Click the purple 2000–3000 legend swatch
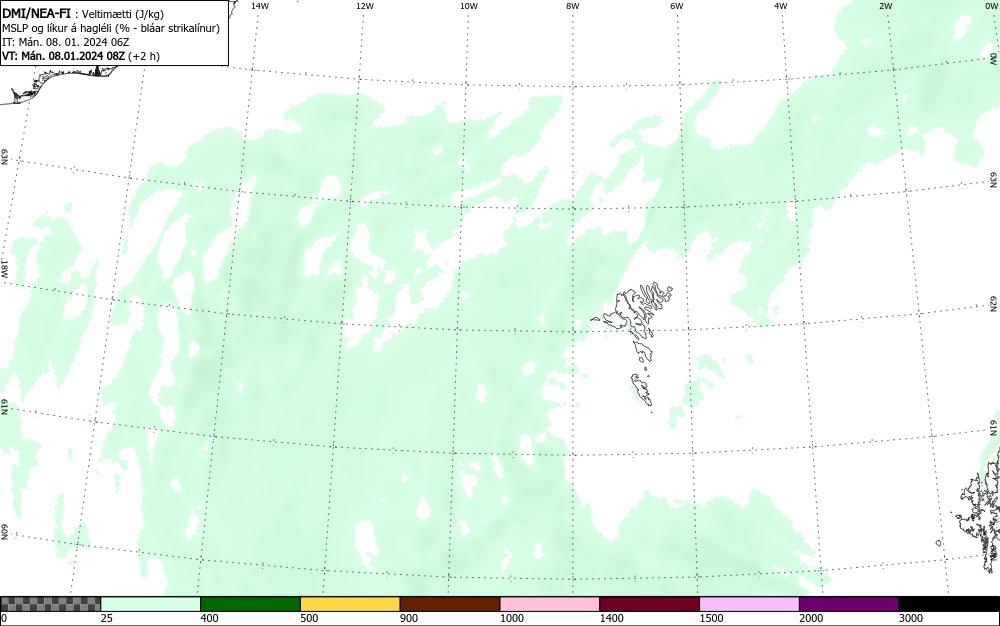Screen dimensions: 1000x626 pyautogui.click(x=849, y=604)
